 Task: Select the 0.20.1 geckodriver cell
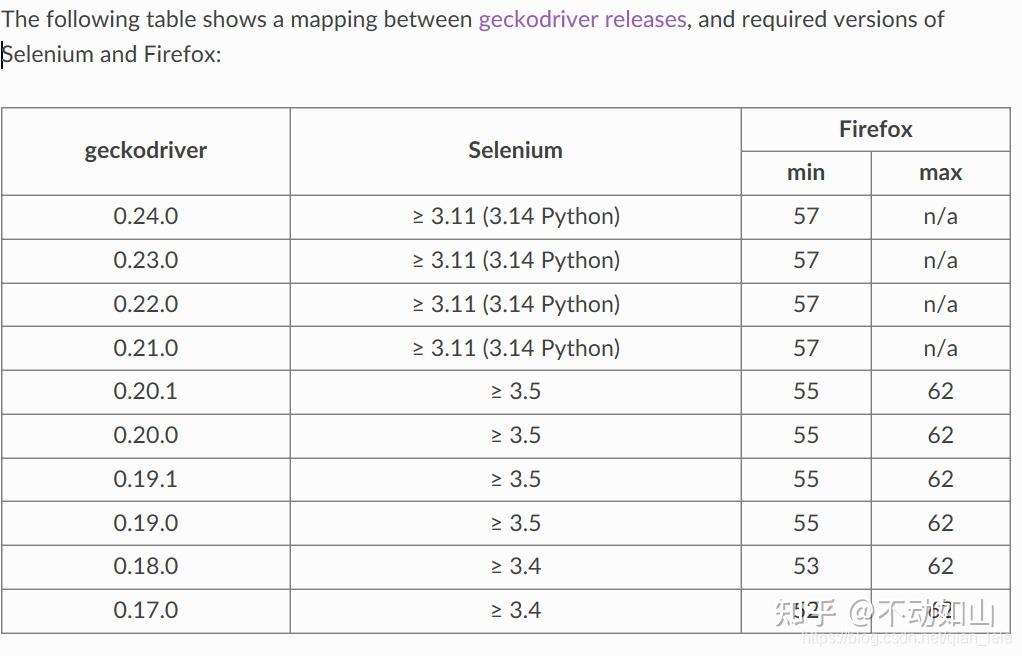[x=146, y=391]
